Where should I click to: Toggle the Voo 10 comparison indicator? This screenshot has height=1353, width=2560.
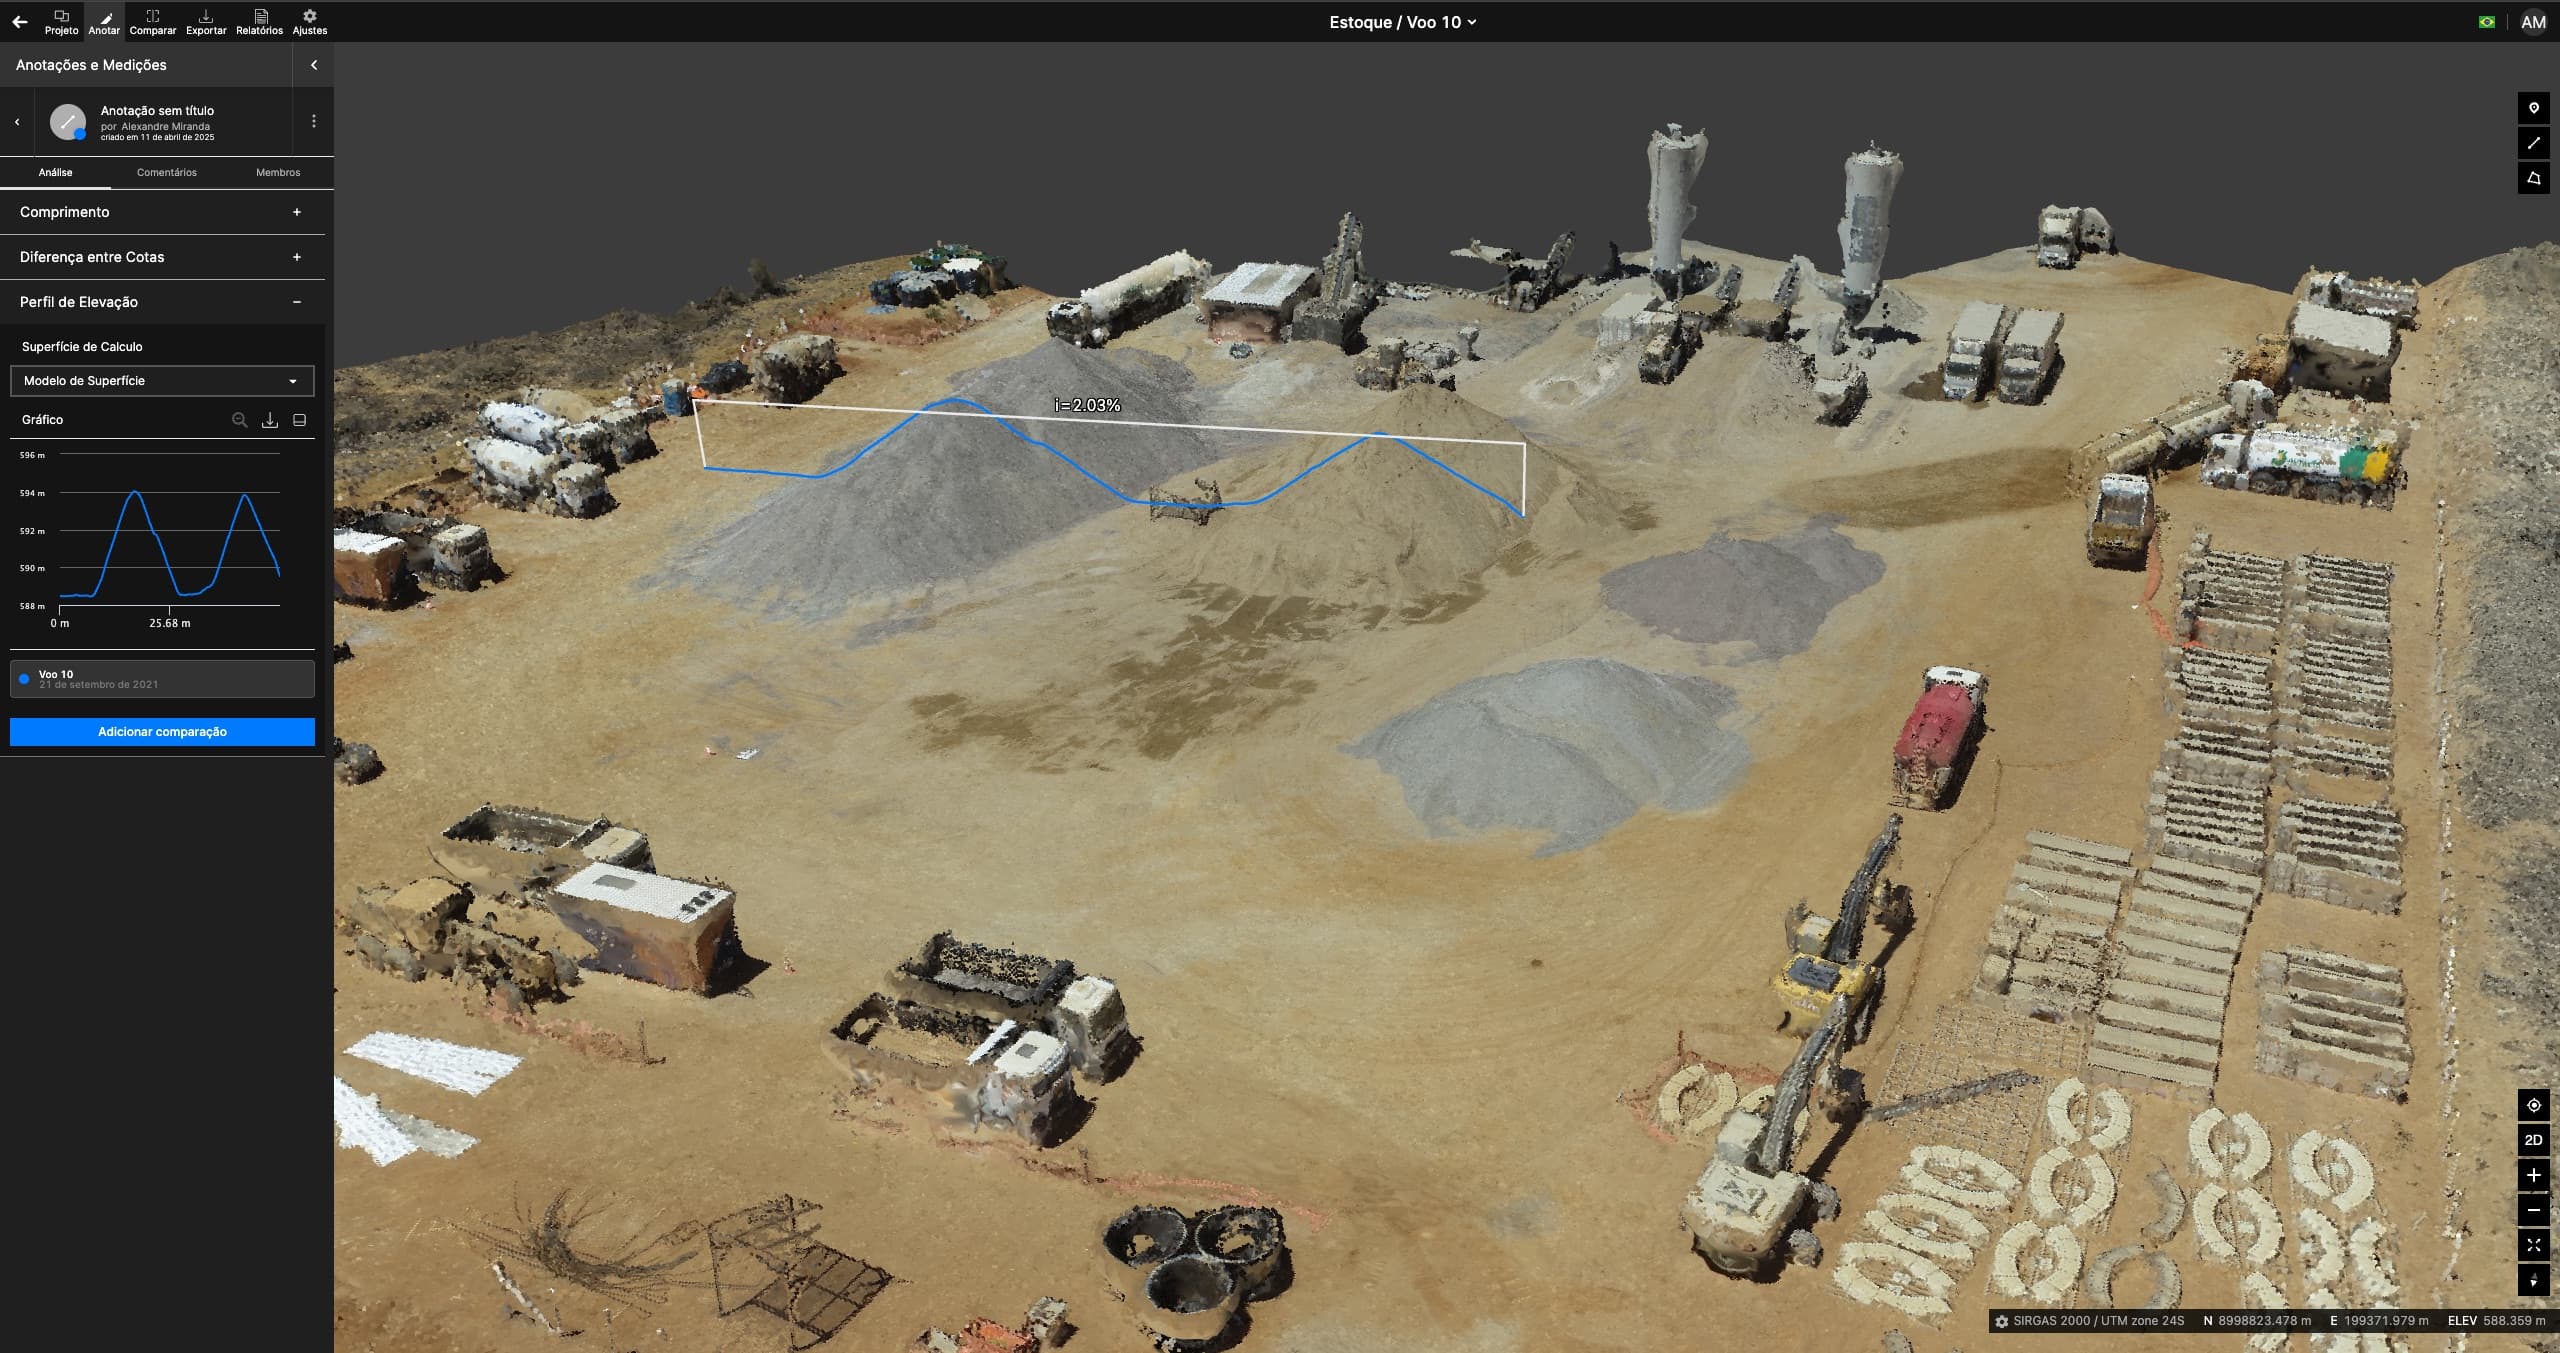pos(24,678)
